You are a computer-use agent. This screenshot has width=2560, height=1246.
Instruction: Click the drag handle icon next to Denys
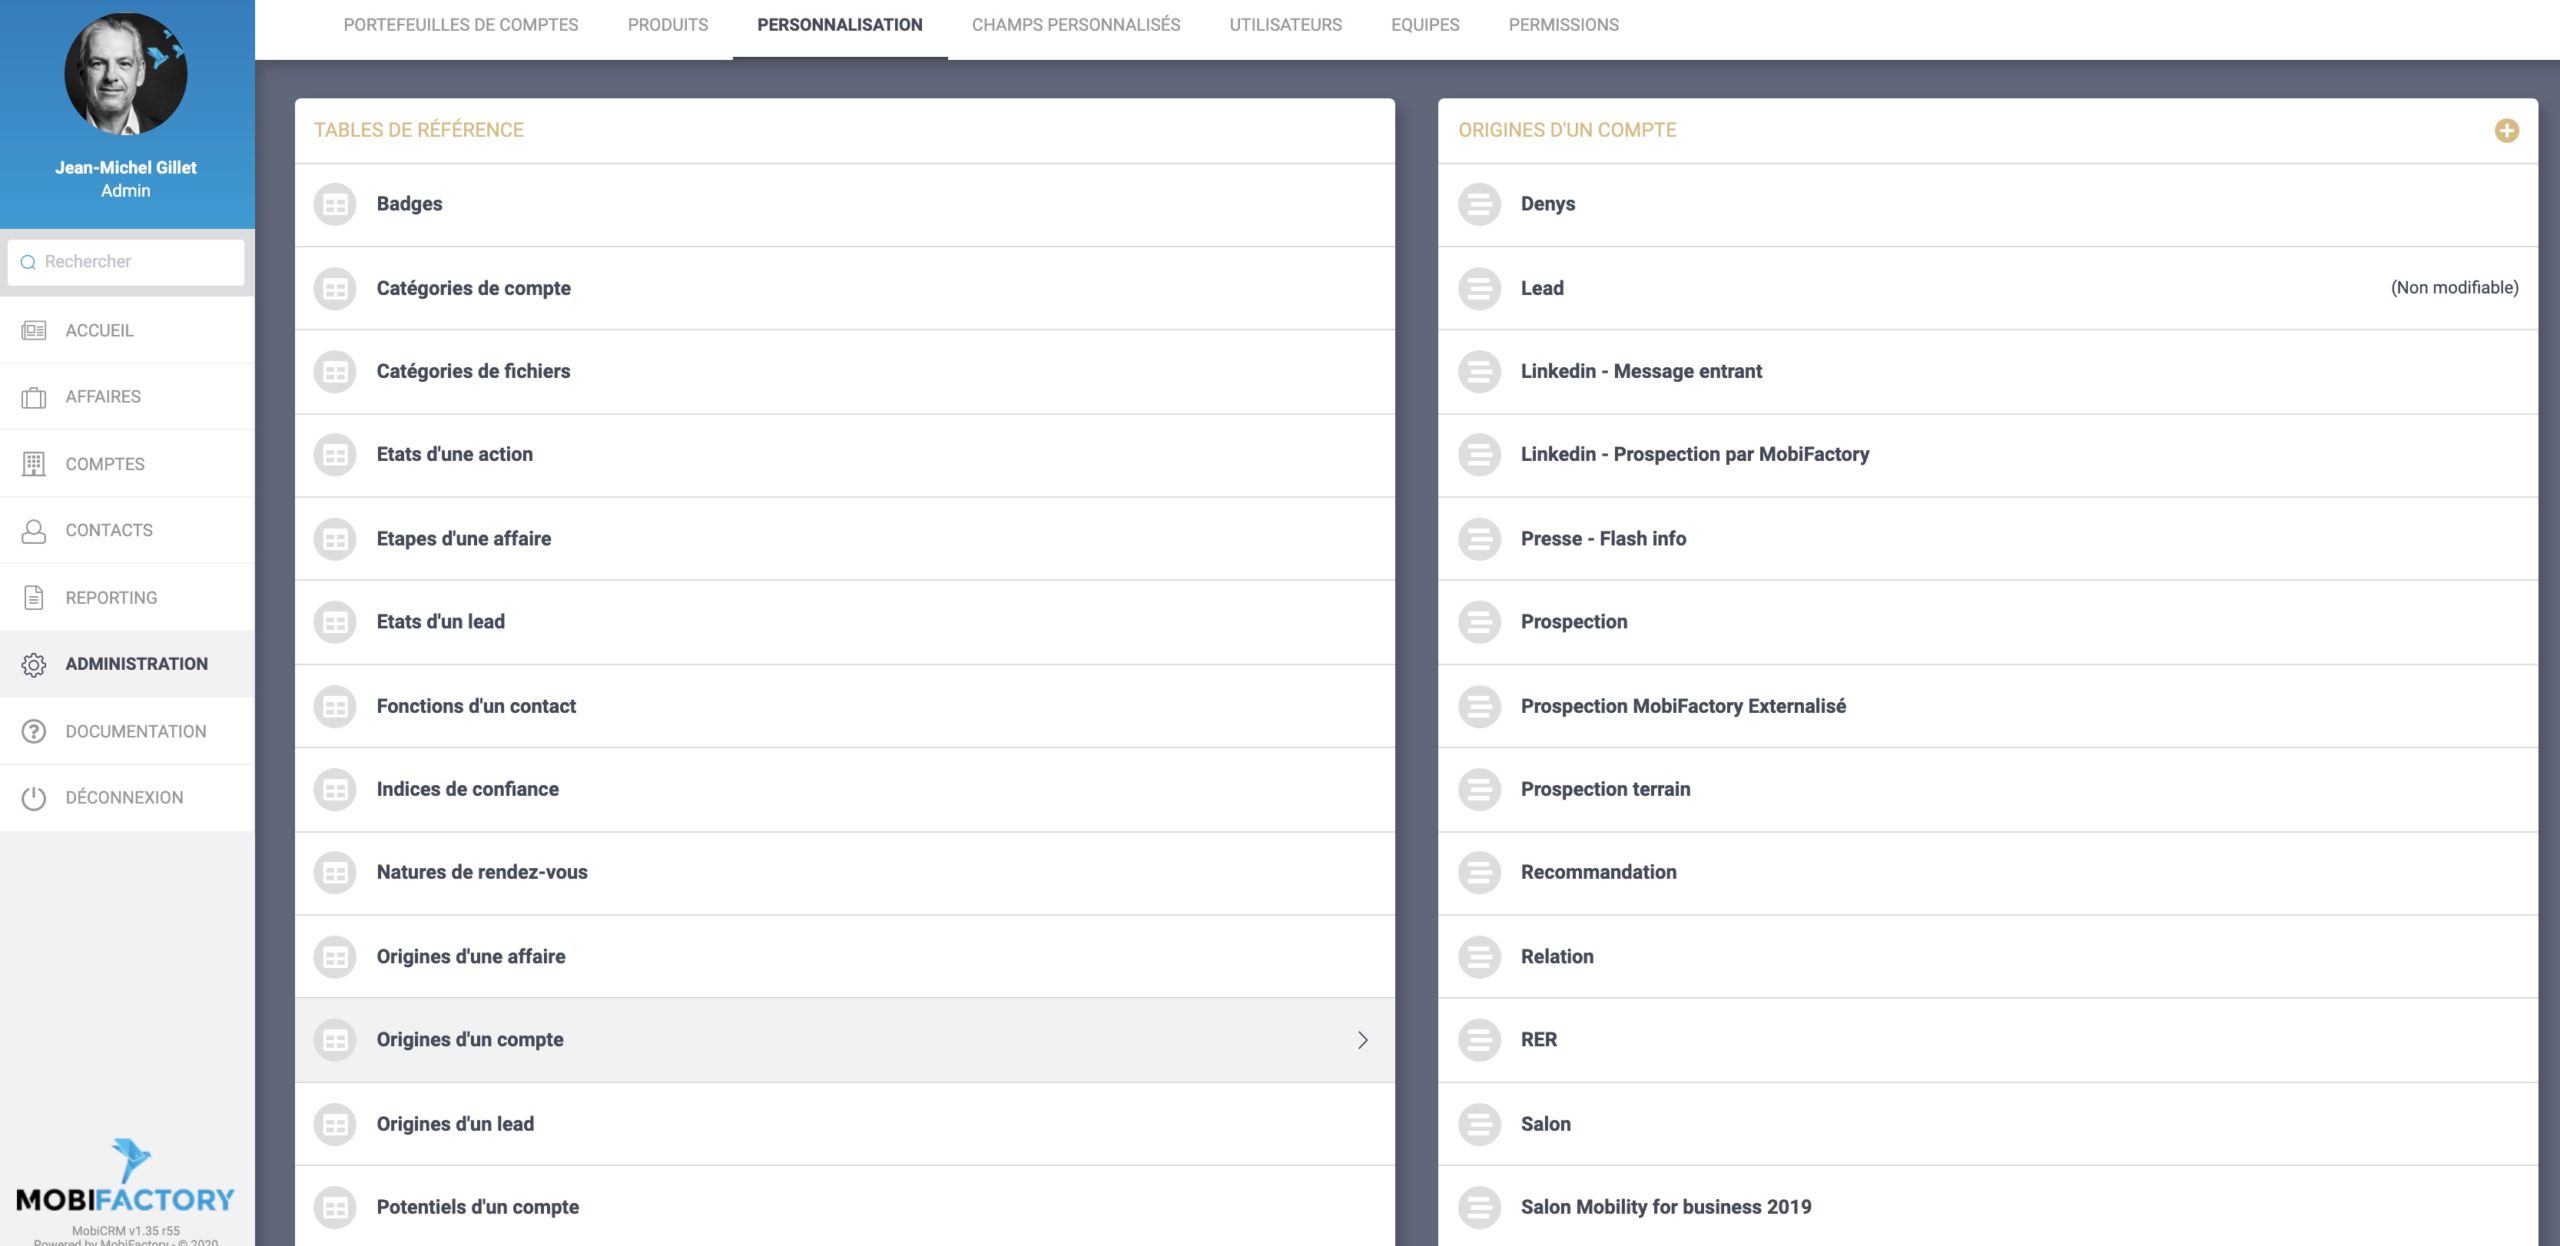[1479, 204]
